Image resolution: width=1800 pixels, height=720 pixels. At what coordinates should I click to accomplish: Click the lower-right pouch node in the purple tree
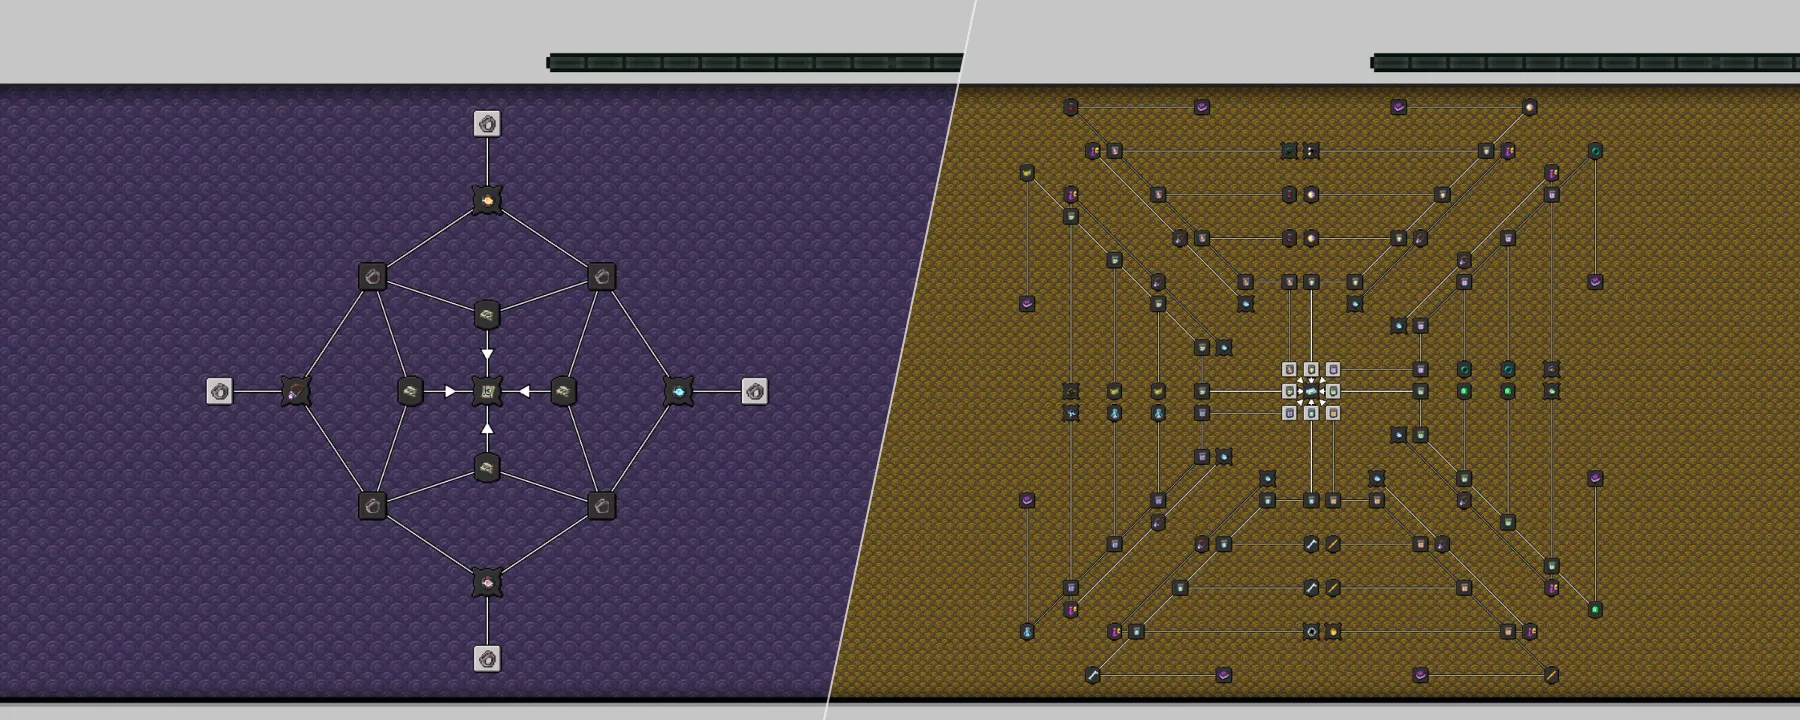pyautogui.click(x=602, y=506)
